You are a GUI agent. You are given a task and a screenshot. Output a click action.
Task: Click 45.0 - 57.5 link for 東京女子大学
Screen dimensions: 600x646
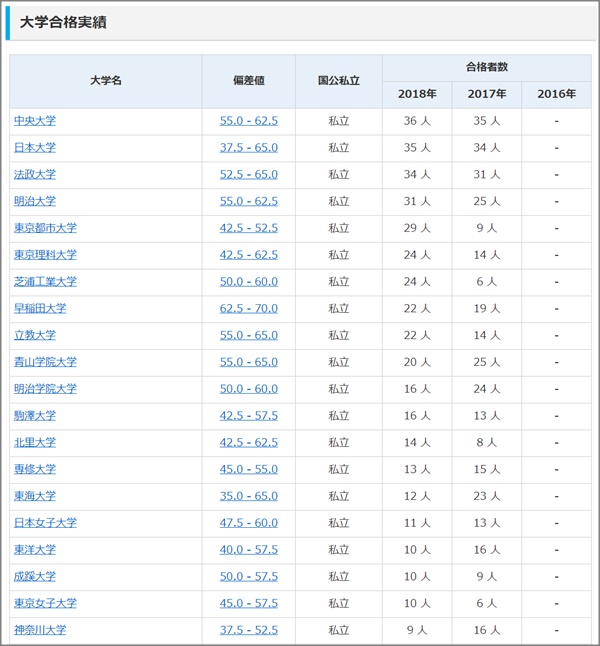(248, 603)
